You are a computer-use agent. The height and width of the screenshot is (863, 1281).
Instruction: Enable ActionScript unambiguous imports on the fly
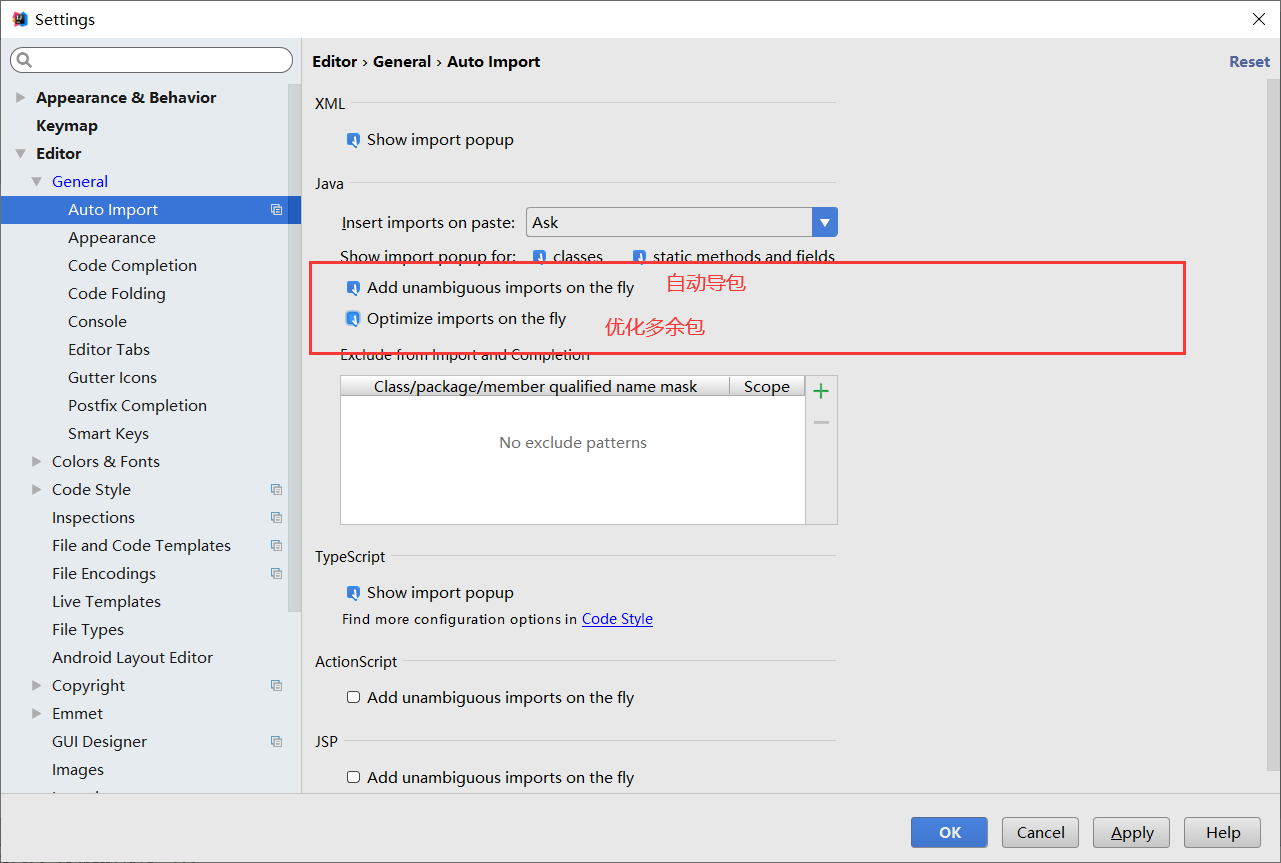353,698
